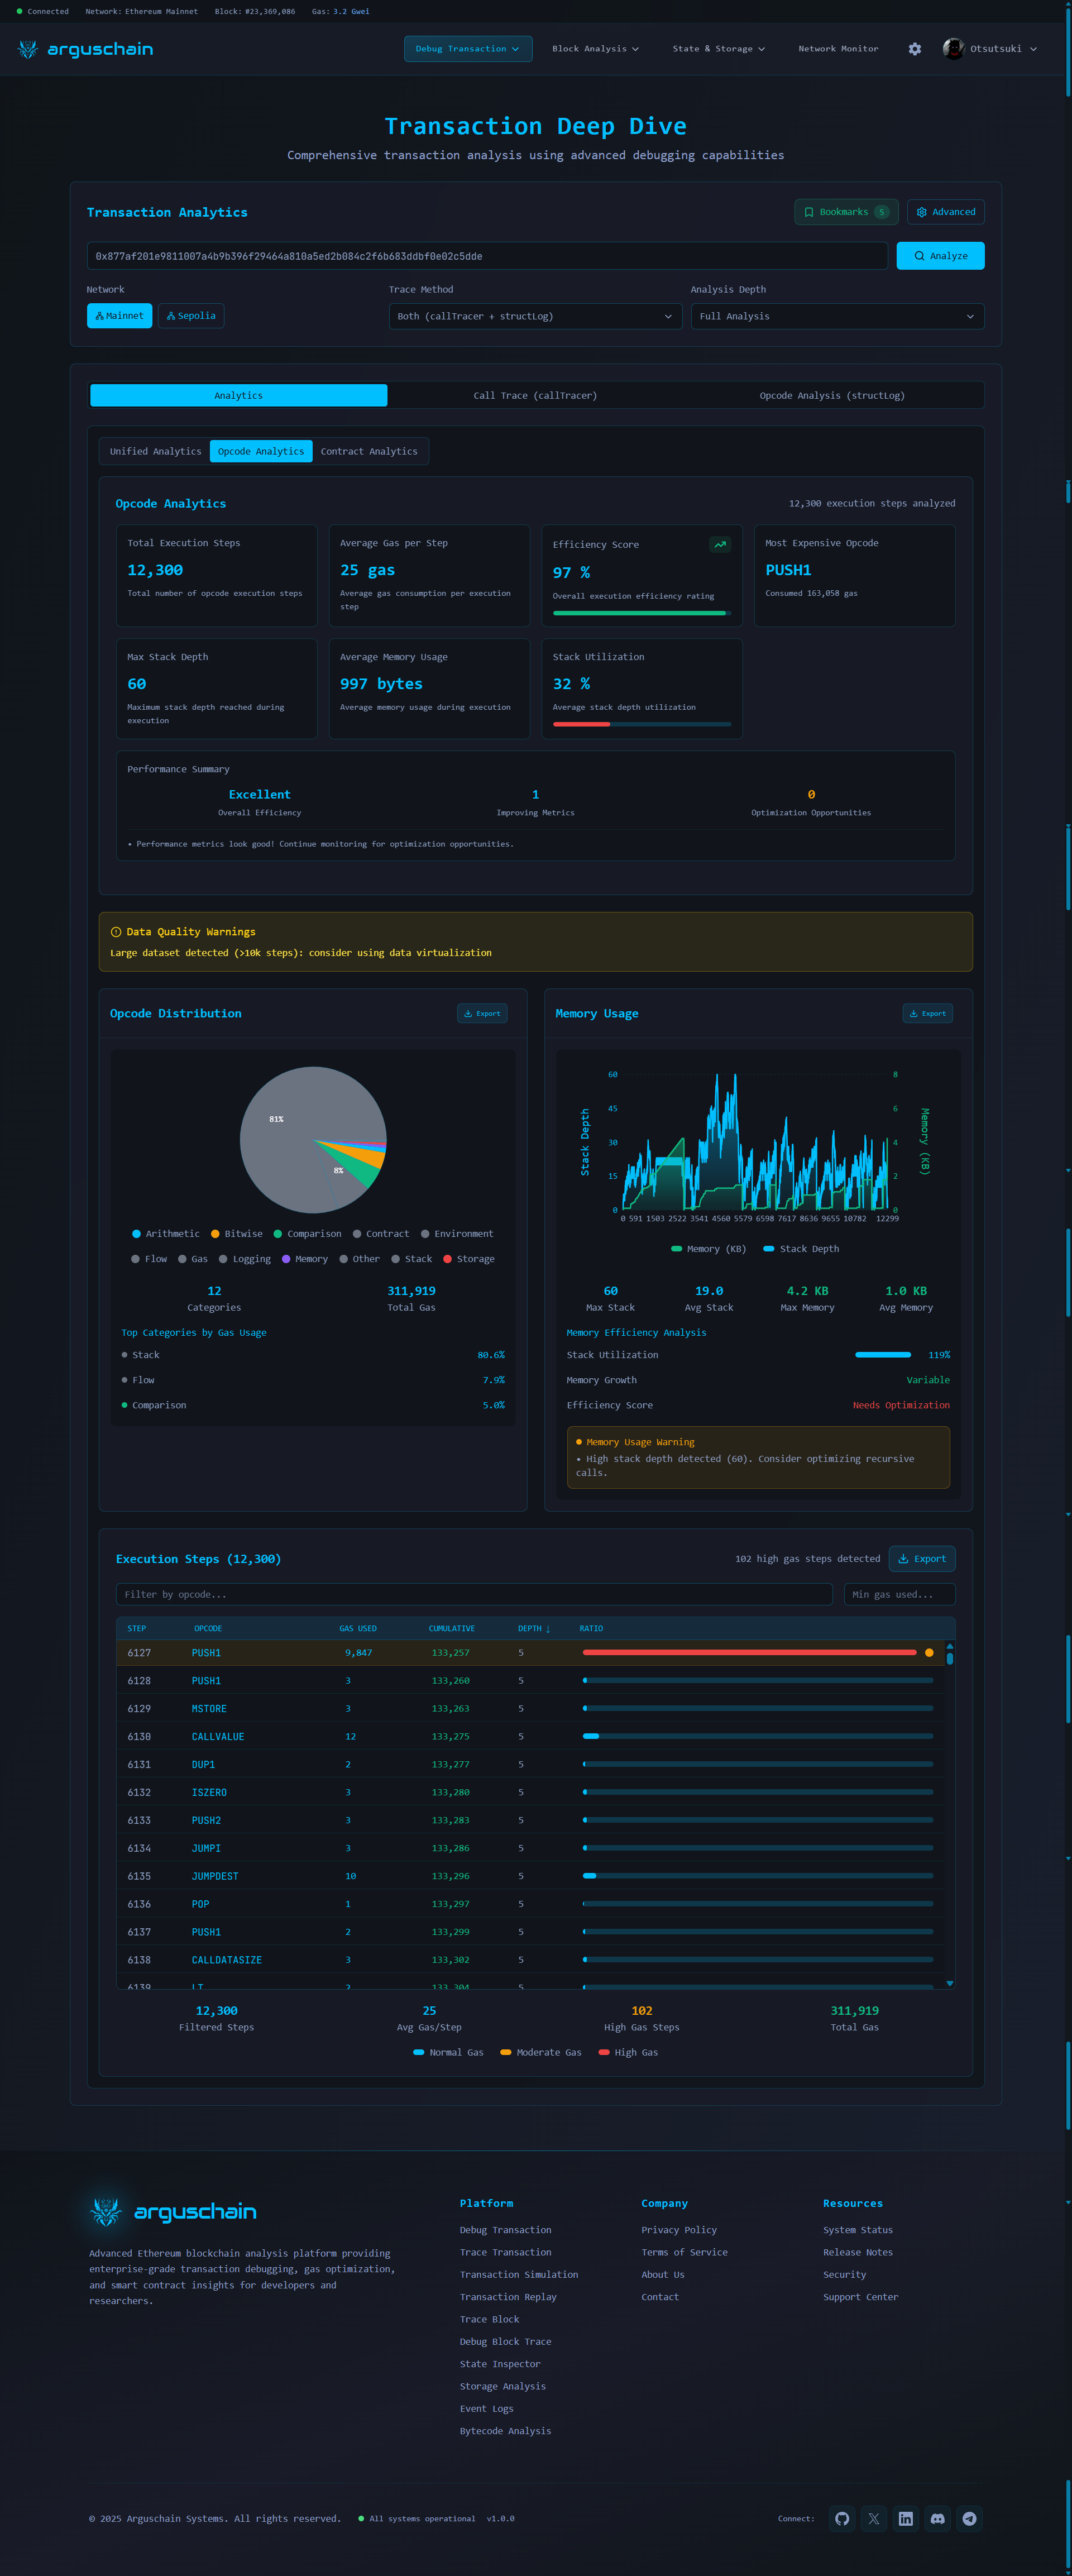Switch network to Sepolia
The width and height of the screenshot is (1072, 2576).
pyautogui.click(x=191, y=316)
